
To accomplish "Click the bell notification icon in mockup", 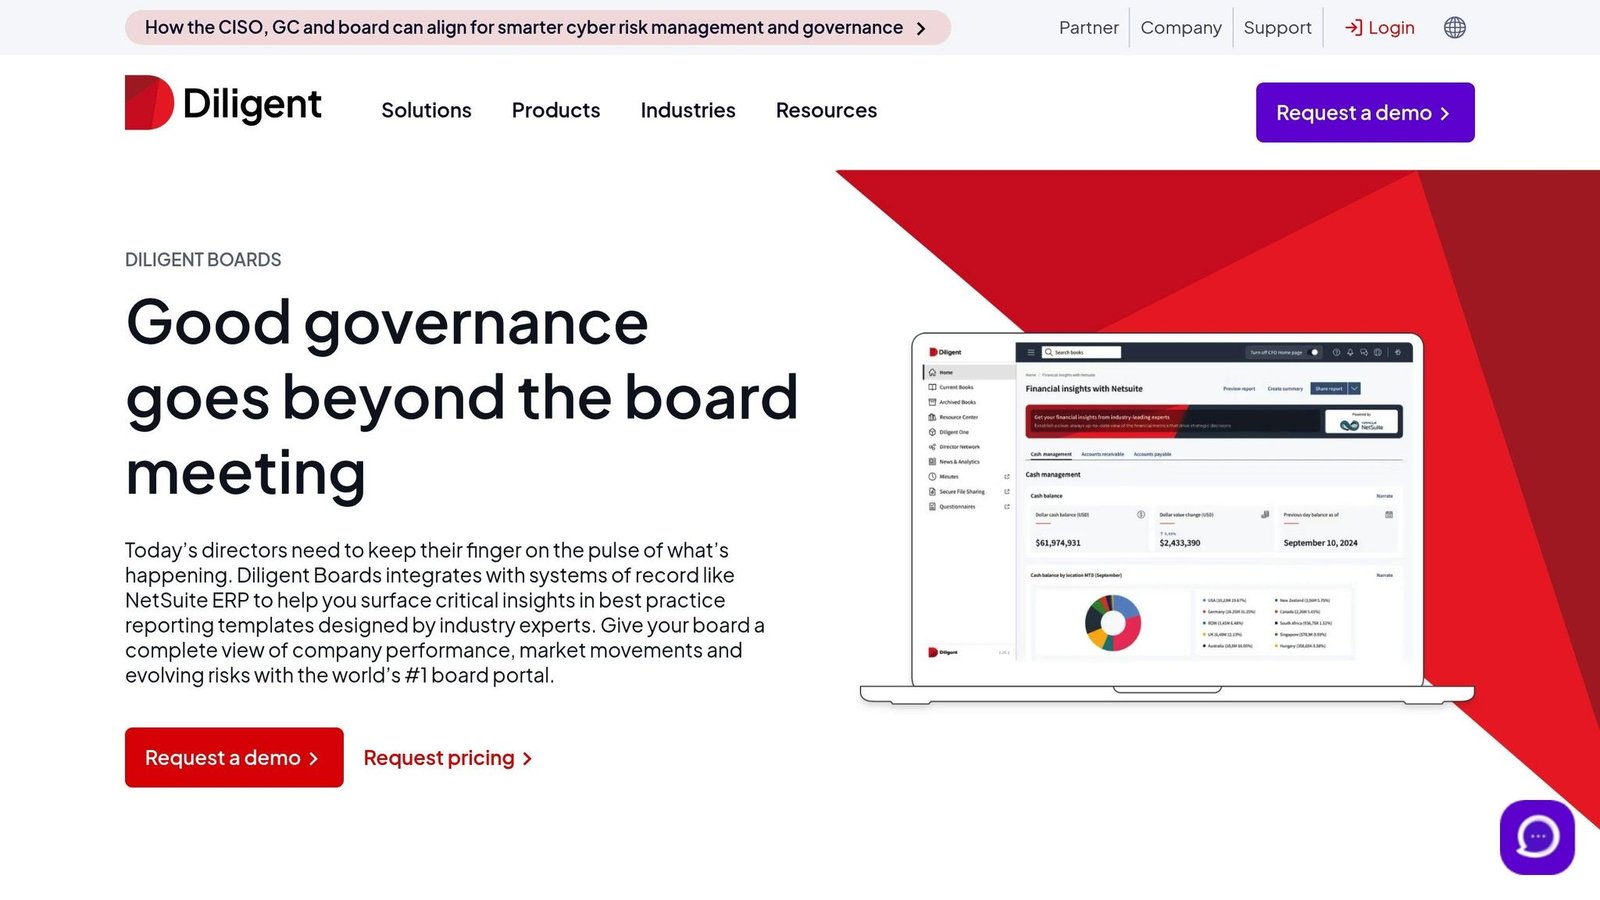I will click(1350, 352).
